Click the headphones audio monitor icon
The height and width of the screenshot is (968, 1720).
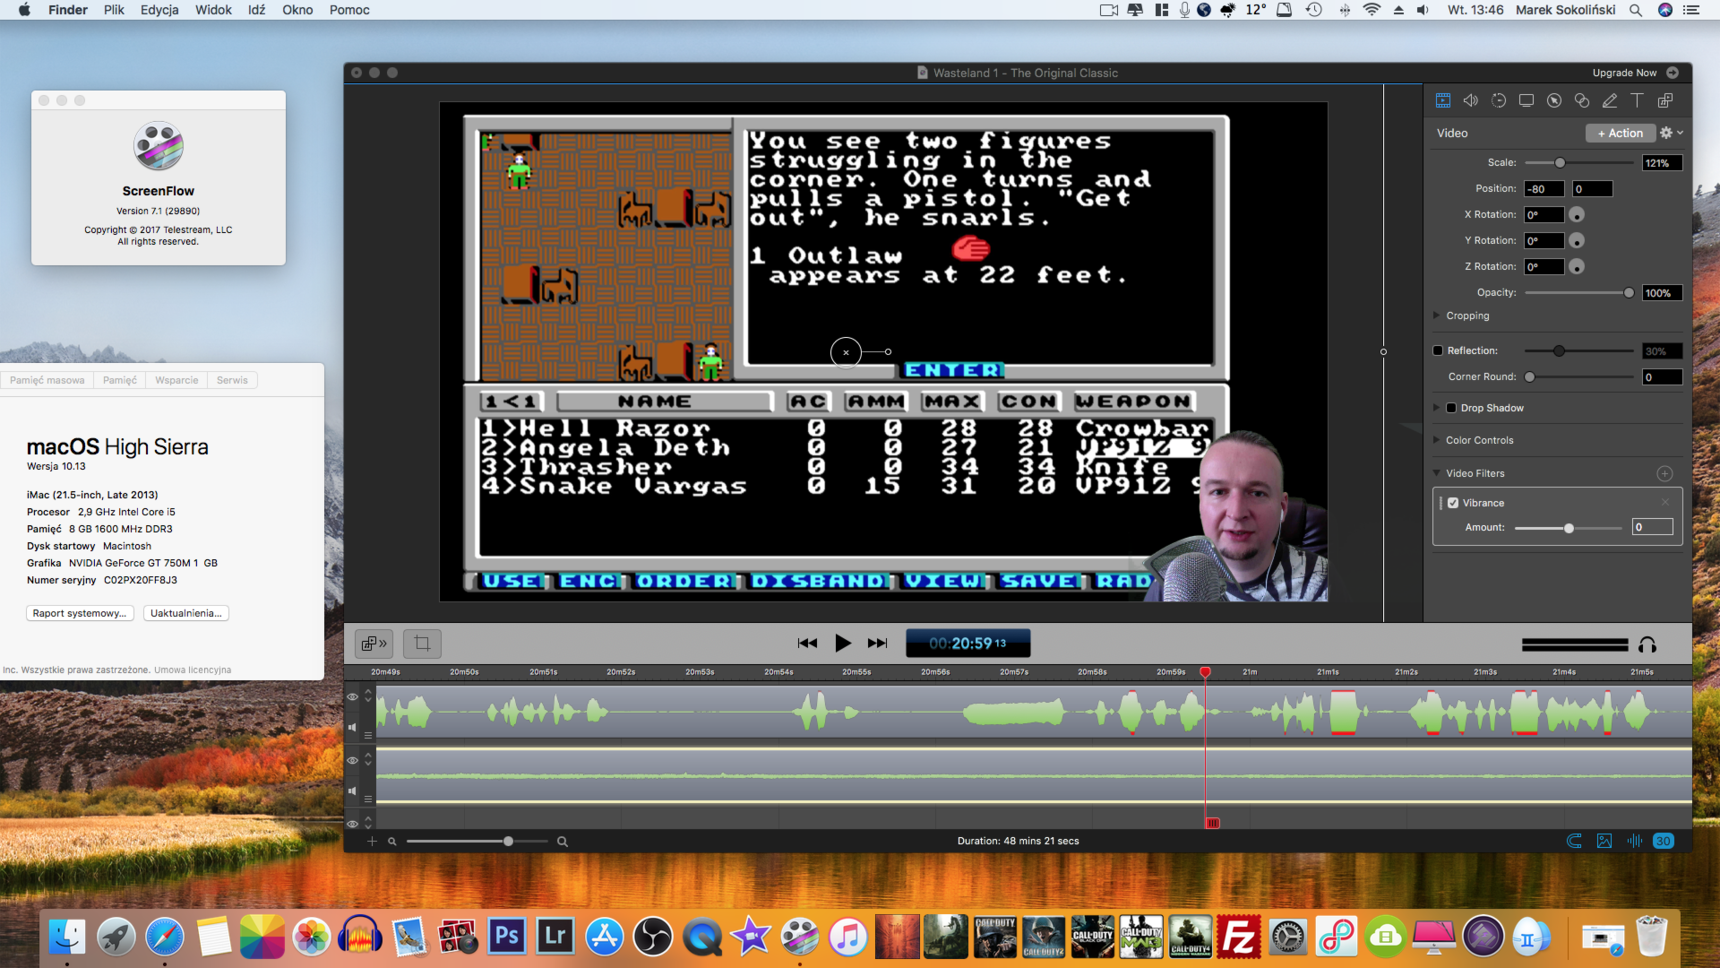(1647, 645)
